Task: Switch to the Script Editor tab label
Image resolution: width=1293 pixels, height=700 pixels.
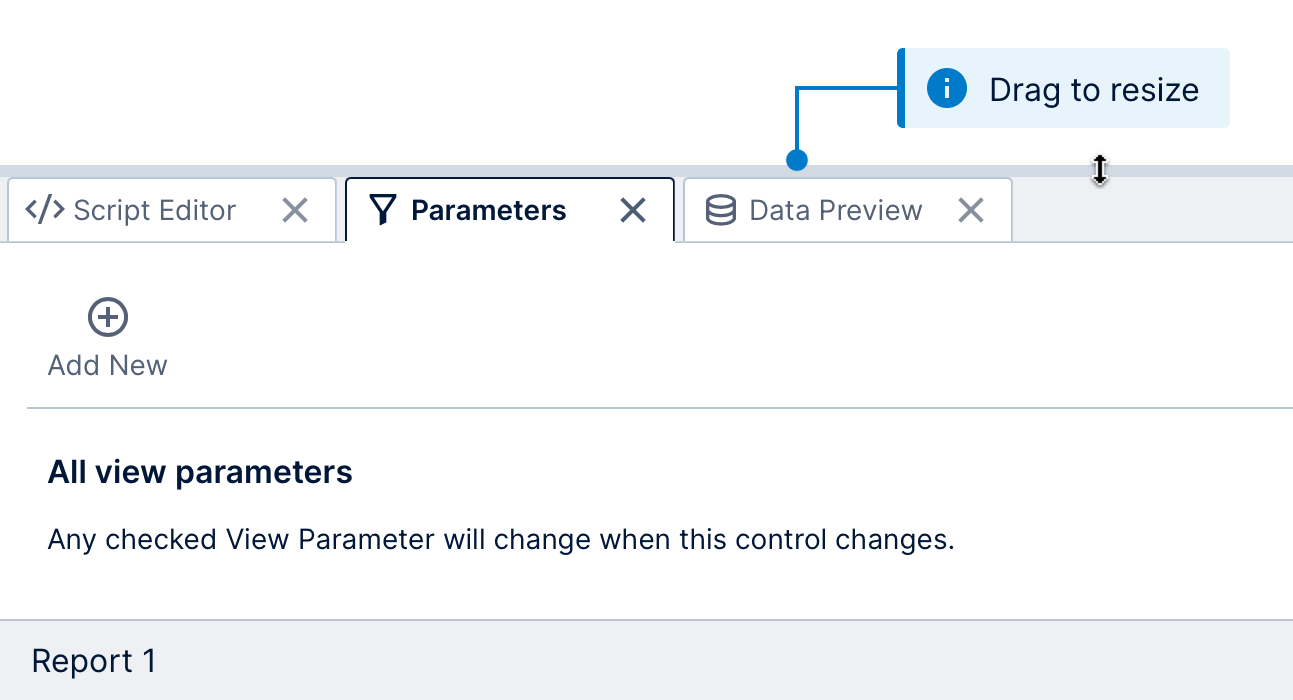Action: pos(155,210)
